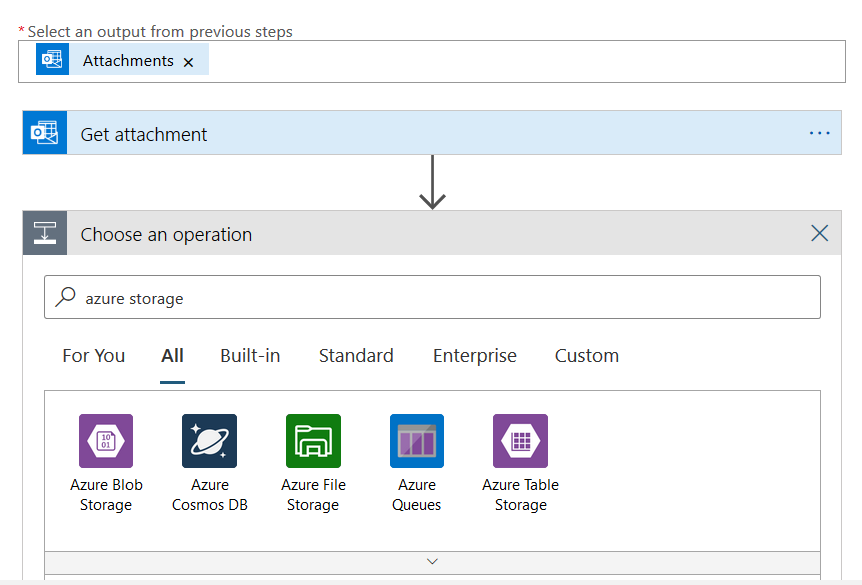Expand connectors list with the down chevron

432,561
